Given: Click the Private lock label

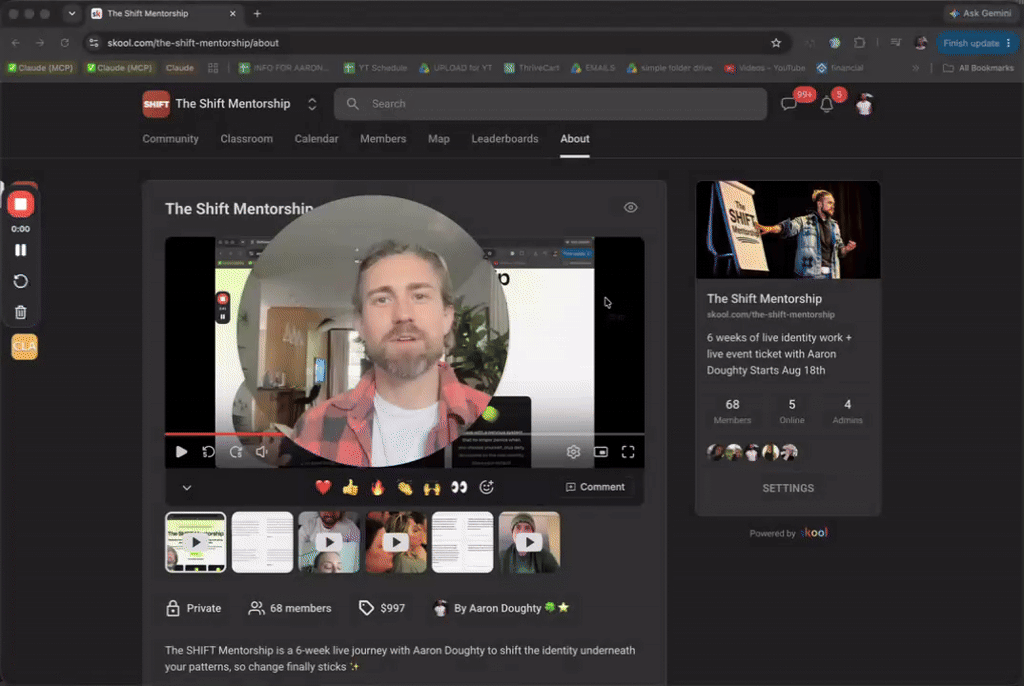Looking at the screenshot, I should coord(193,608).
